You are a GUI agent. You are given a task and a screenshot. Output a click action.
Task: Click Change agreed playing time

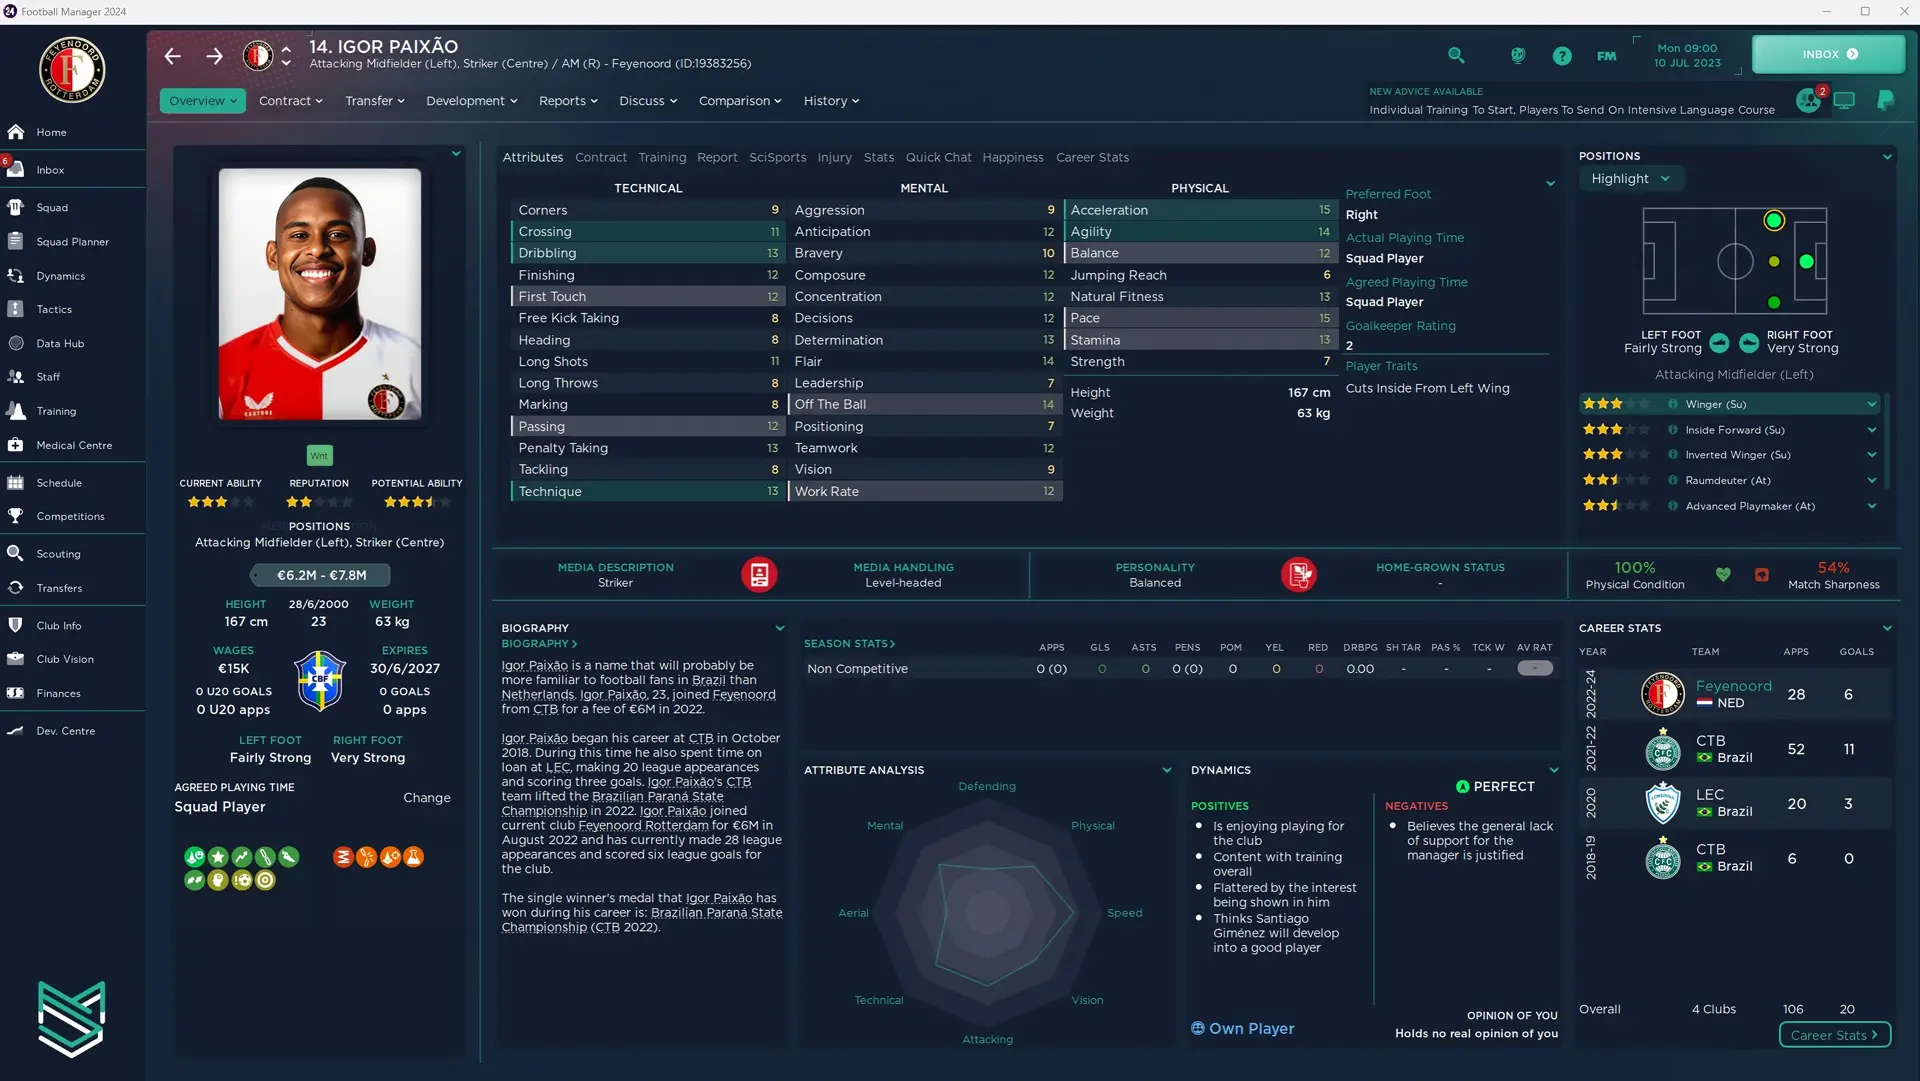tap(427, 798)
